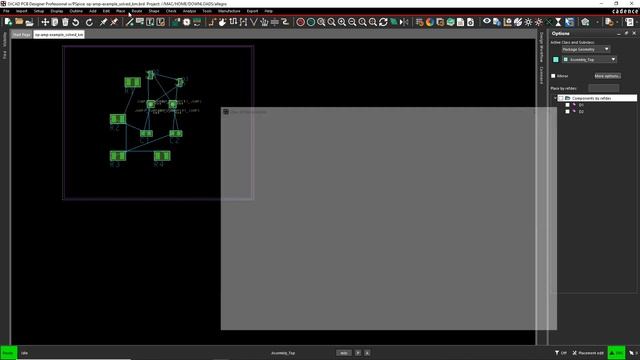
Task: Open the Export menu
Action: pyautogui.click(x=252, y=11)
